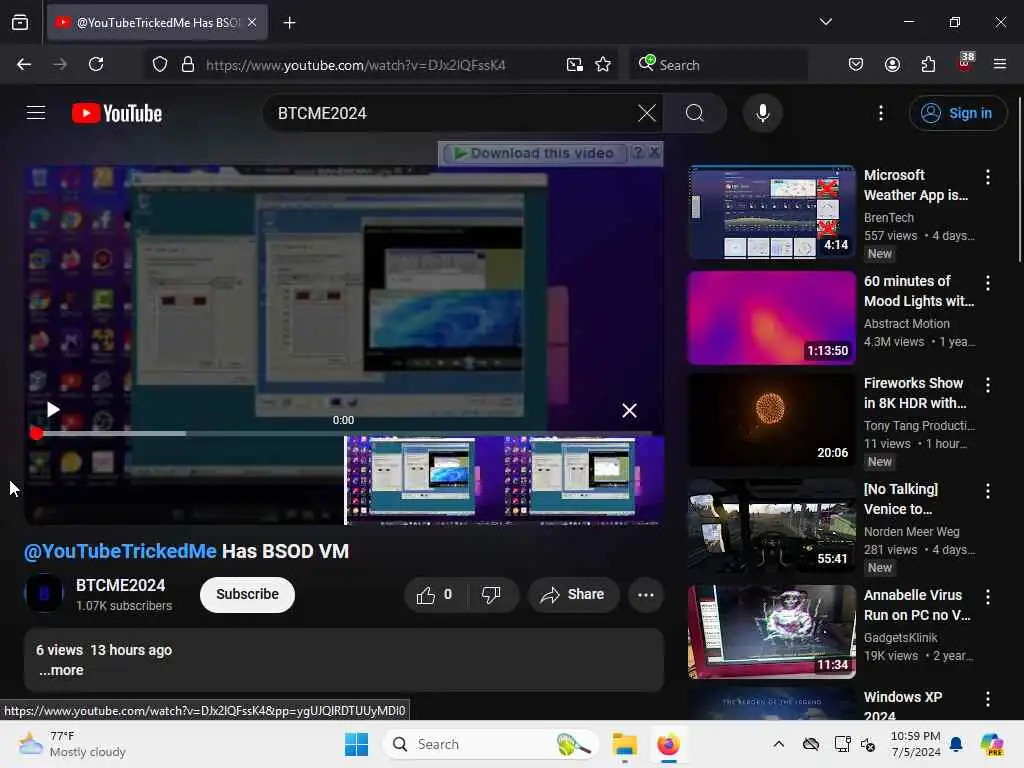
Task: Open options menu for Windows XP video
Action: [987, 699]
